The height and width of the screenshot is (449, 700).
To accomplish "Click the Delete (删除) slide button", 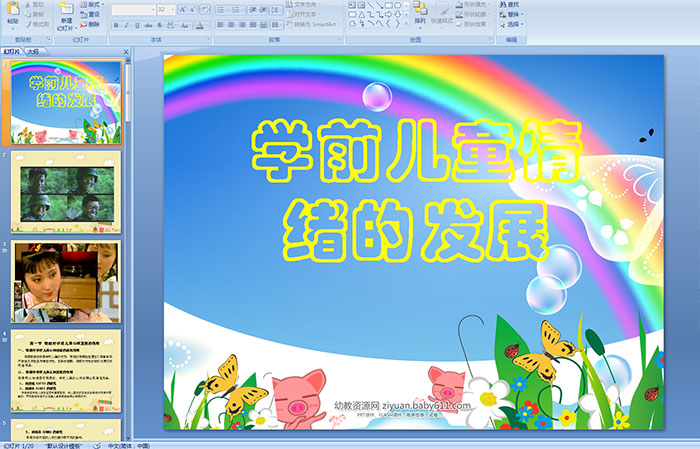I will 89,24.
